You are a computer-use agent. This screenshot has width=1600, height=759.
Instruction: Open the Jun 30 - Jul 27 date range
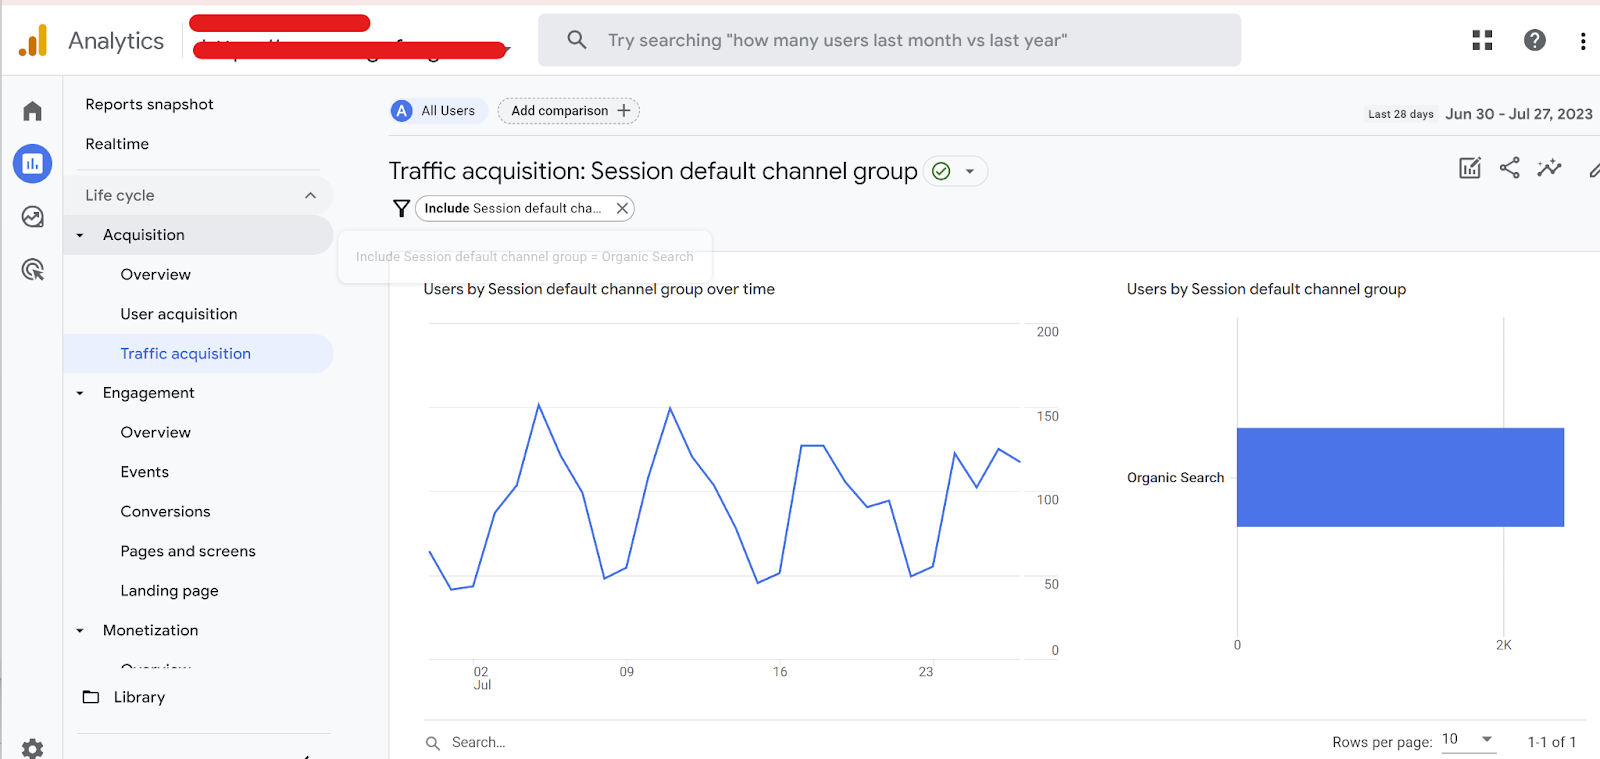tap(1518, 114)
